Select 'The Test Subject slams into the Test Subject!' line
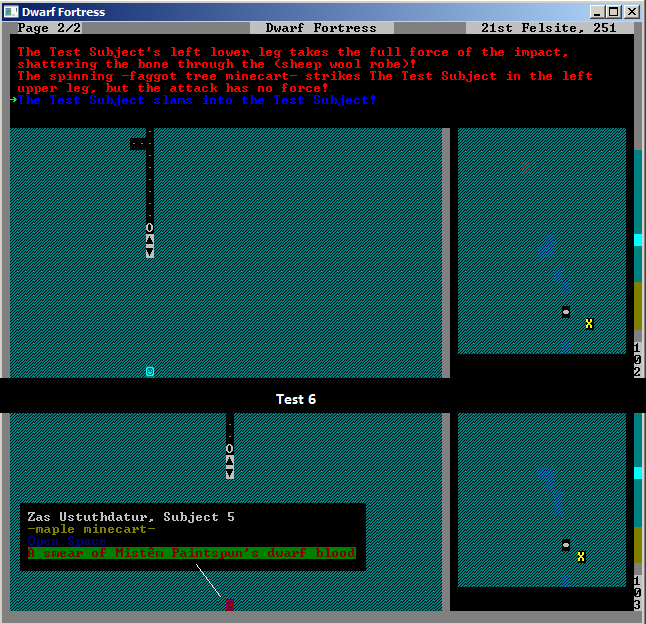 (x=197, y=100)
